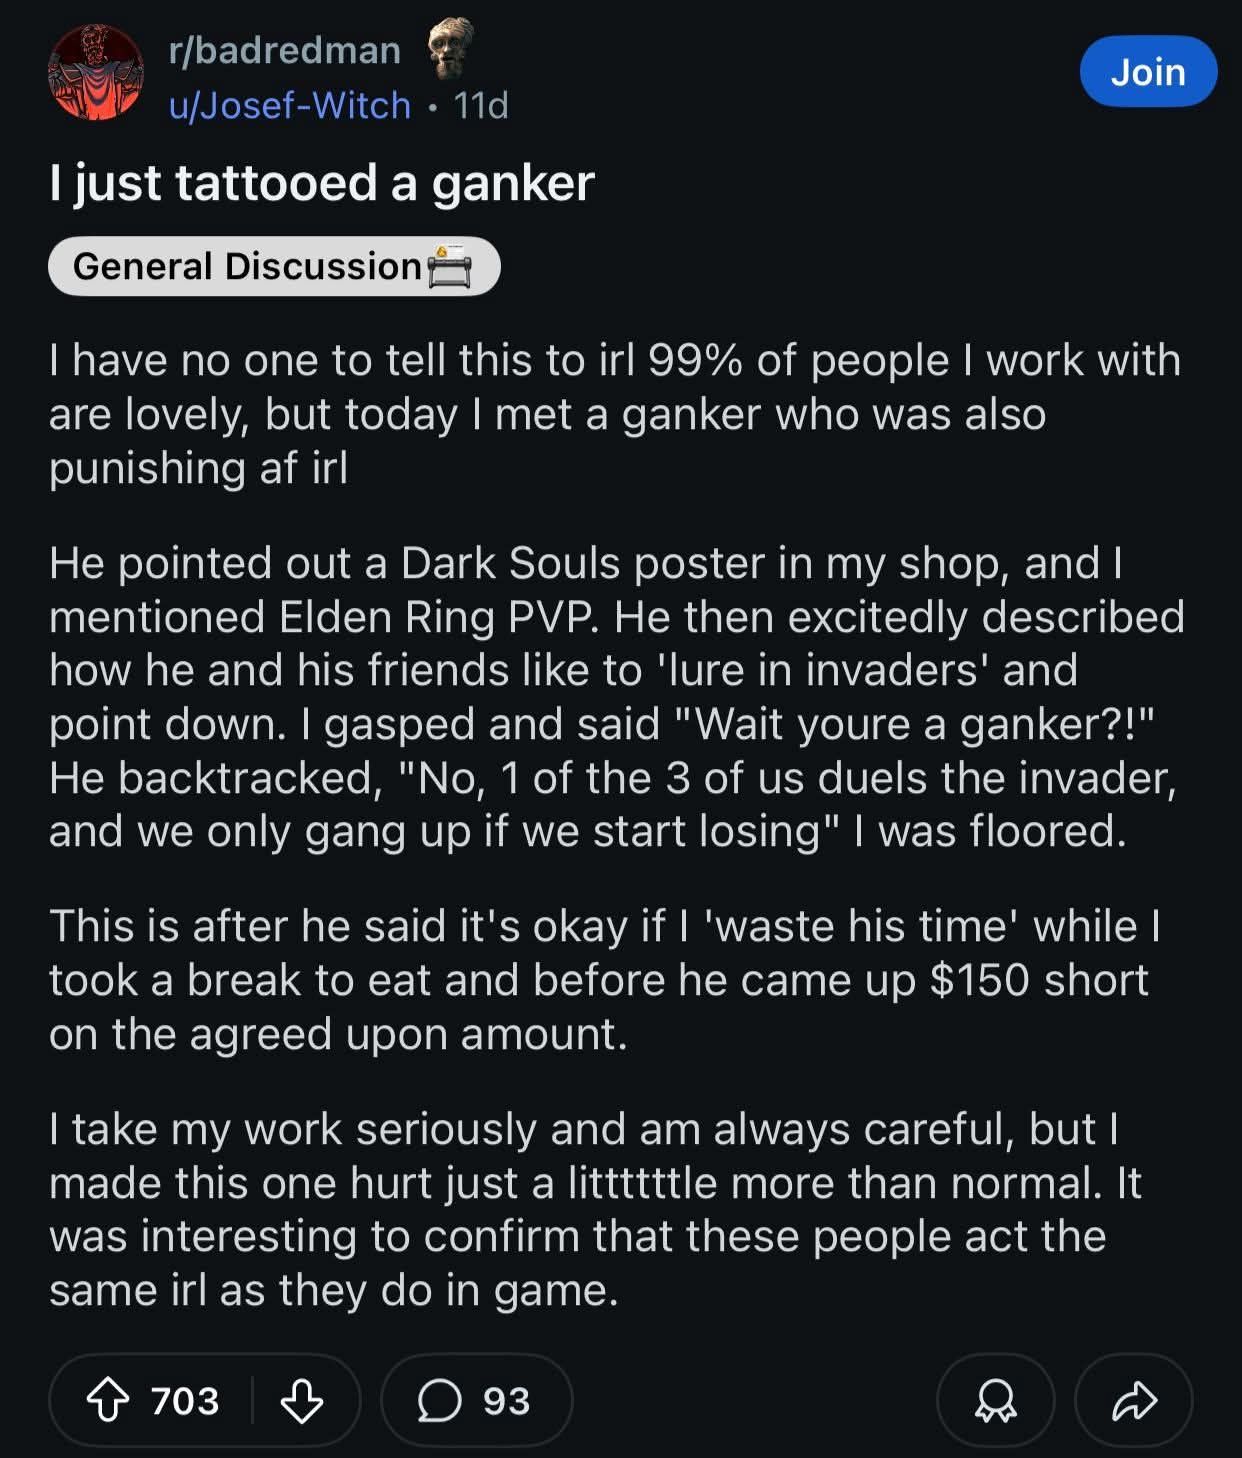Open the r/badredman subreddit link
This screenshot has width=1242, height=1458.
[x=285, y=49]
